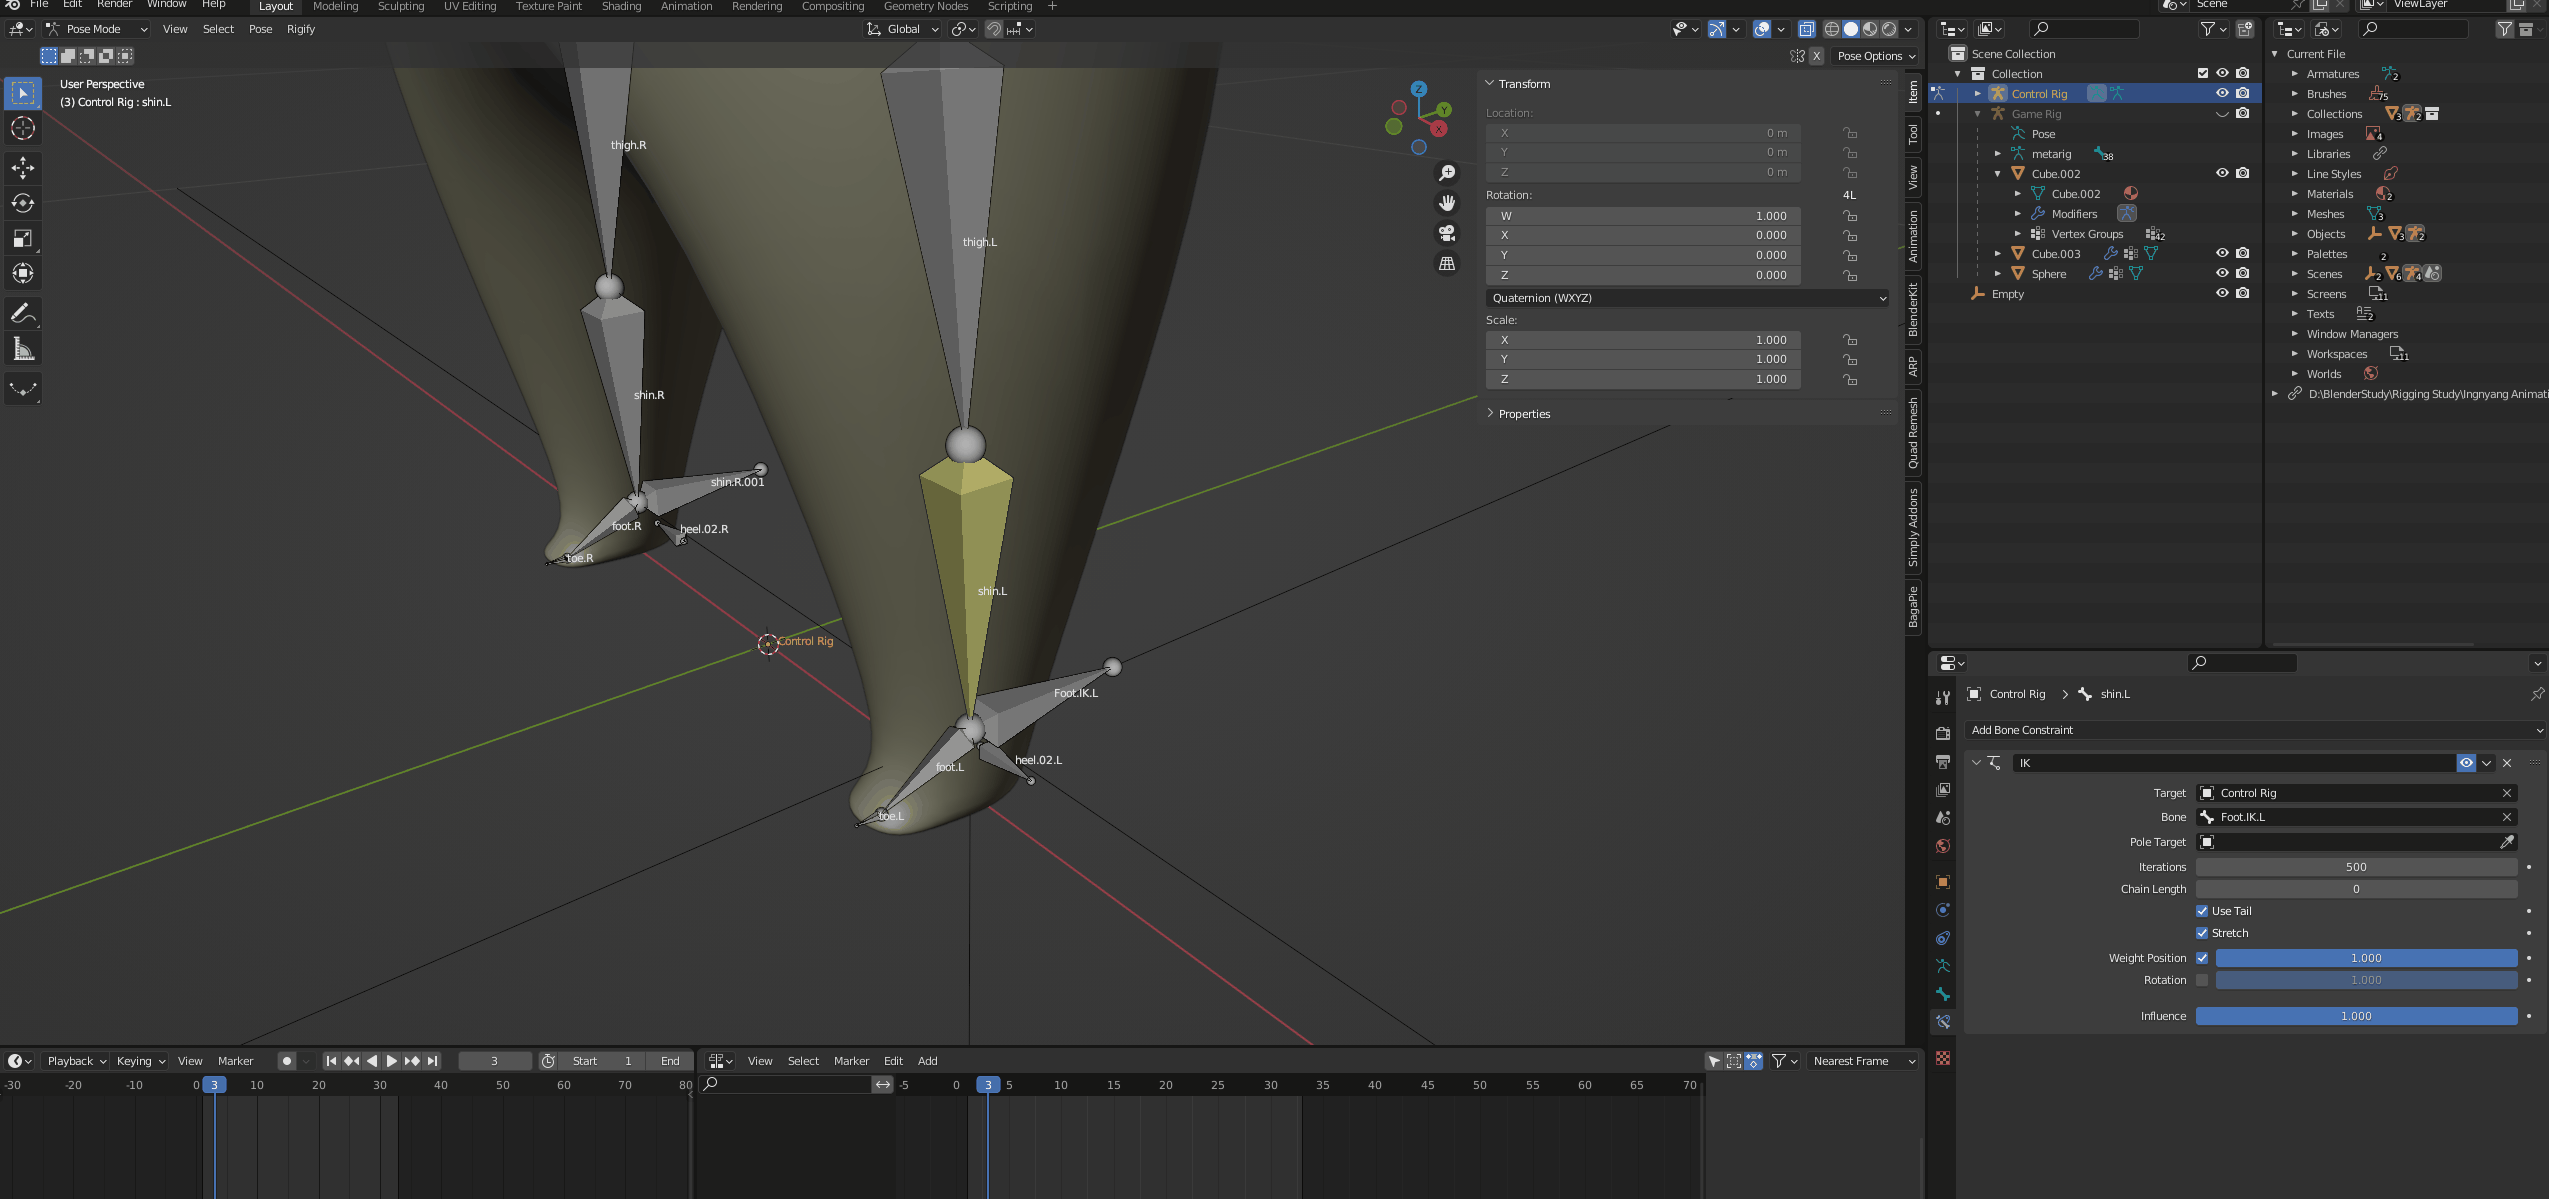Uncheck the Use Tail checkbox
Image resolution: width=2549 pixels, height=1199 pixels.
pos(2202,911)
